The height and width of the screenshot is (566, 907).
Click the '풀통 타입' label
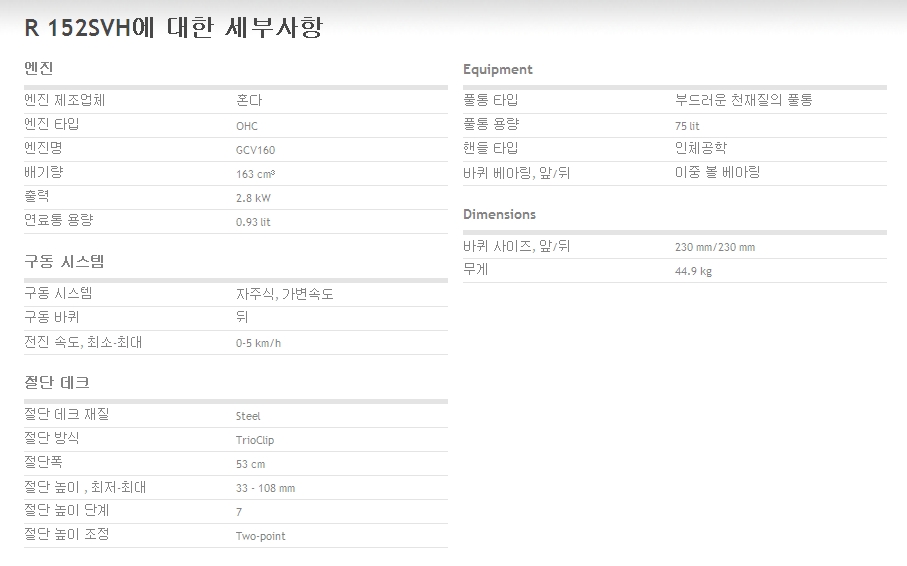[491, 100]
